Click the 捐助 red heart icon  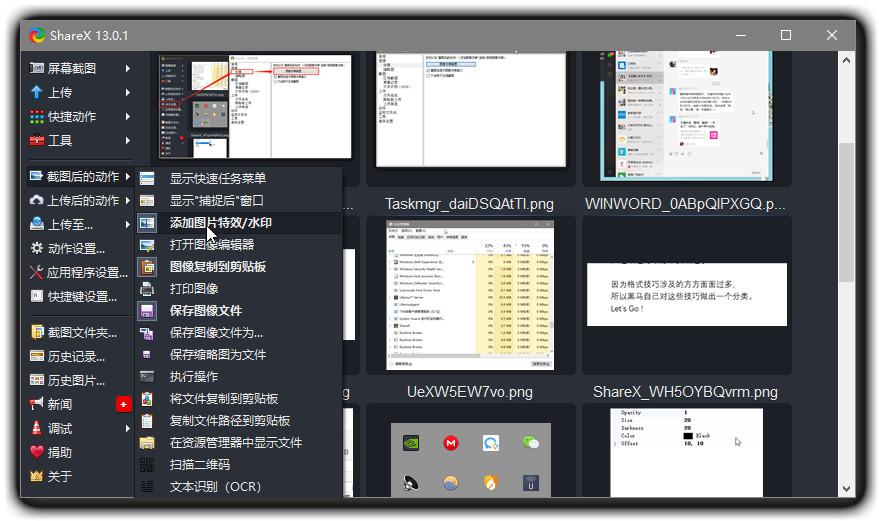click(36, 451)
